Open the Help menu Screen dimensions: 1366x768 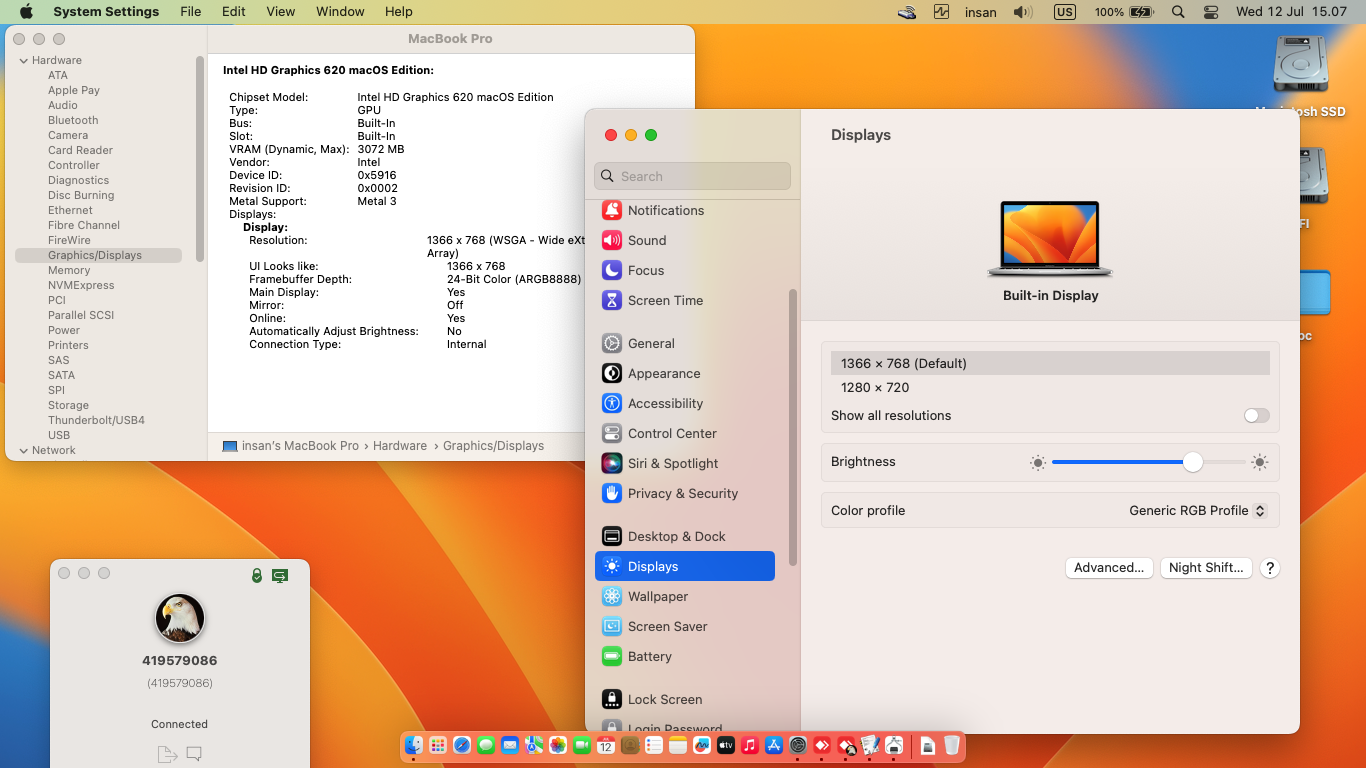click(x=399, y=12)
